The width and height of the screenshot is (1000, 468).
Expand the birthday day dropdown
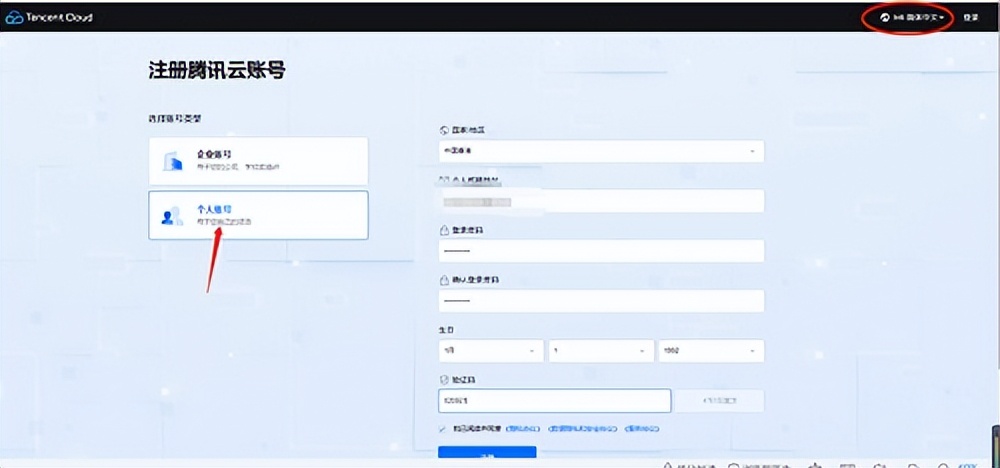[601, 351]
